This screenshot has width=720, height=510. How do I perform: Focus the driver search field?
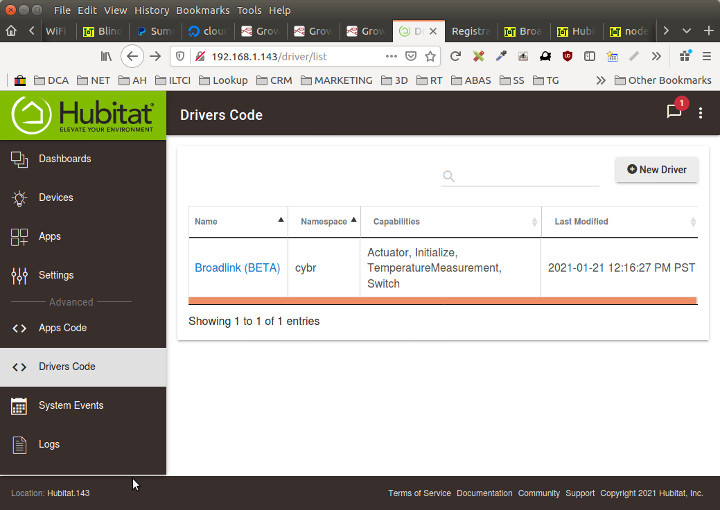point(520,176)
